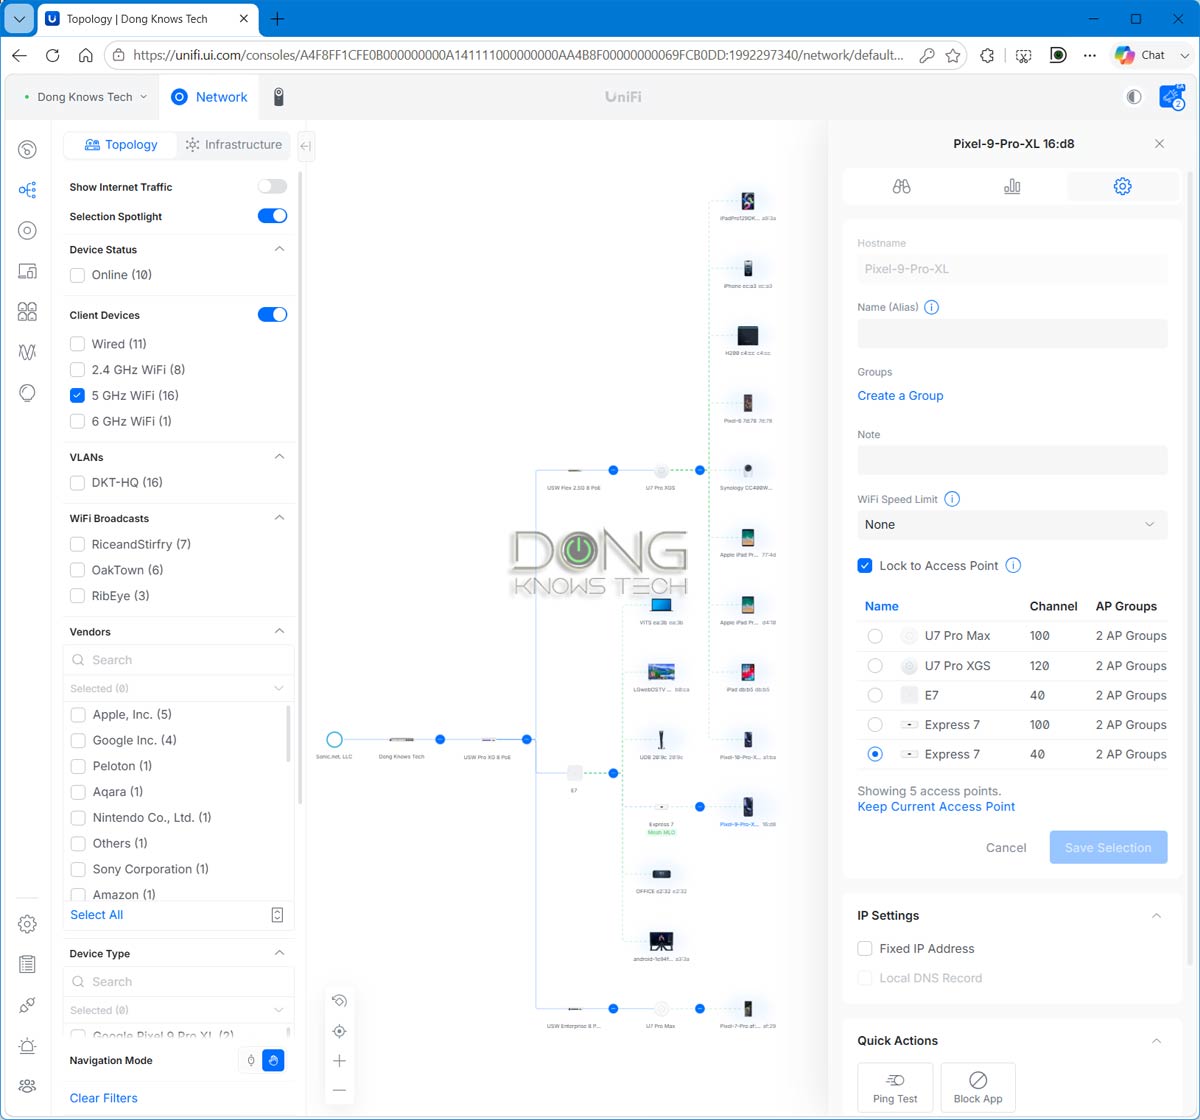The height and width of the screenshot is (1120, 1200).
Task: Open the System Log sidebar icon
Action: tap(27, 964)
